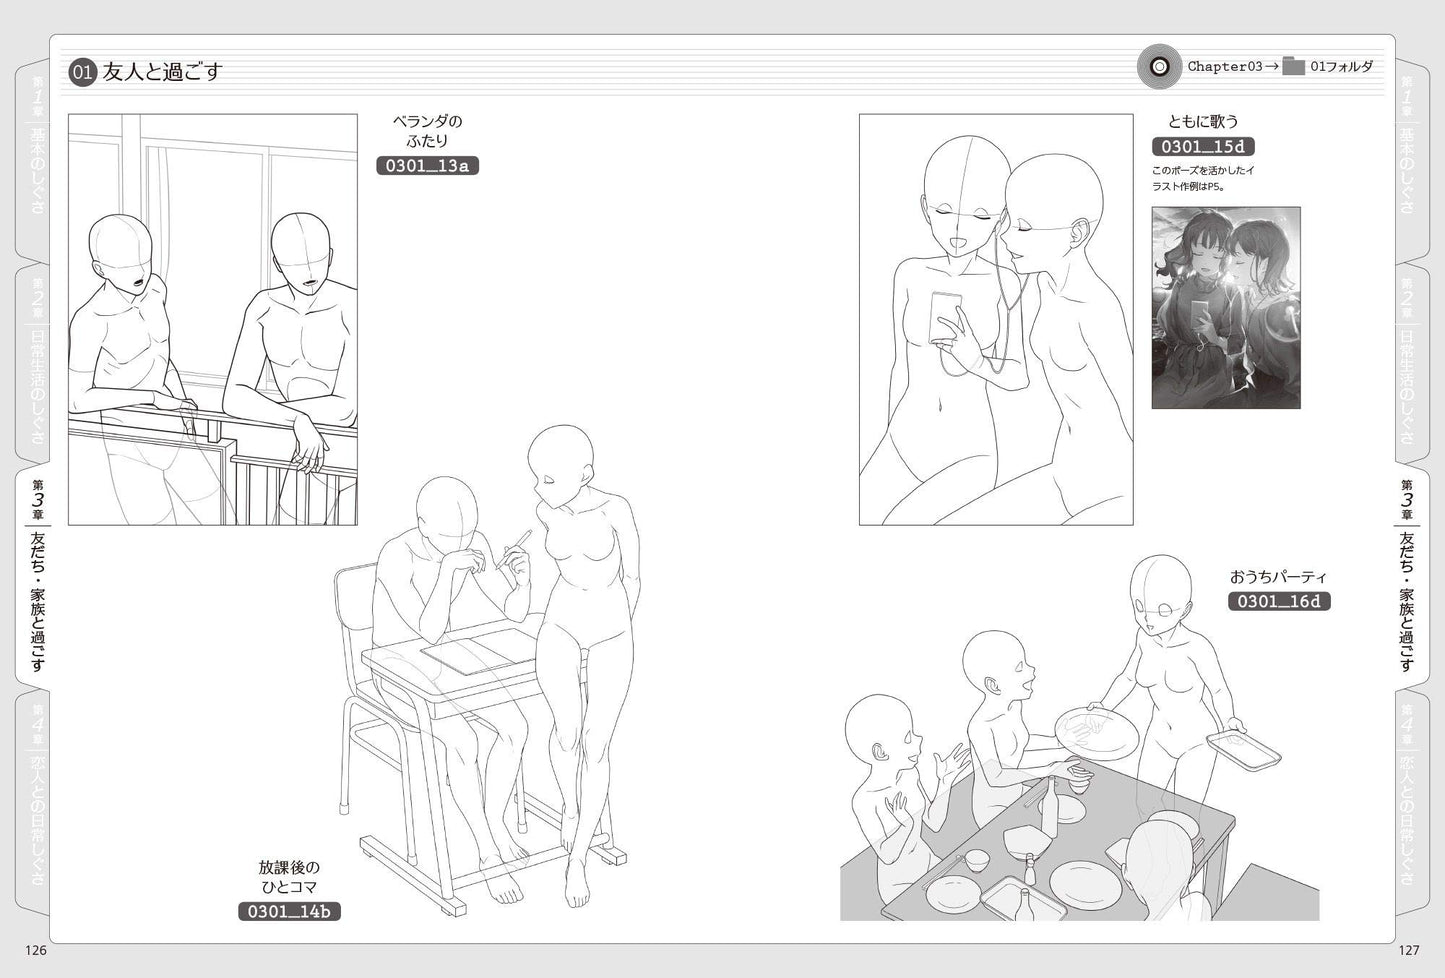
Task: Click the 0301_16d file label
Action: pos(1278,601)
